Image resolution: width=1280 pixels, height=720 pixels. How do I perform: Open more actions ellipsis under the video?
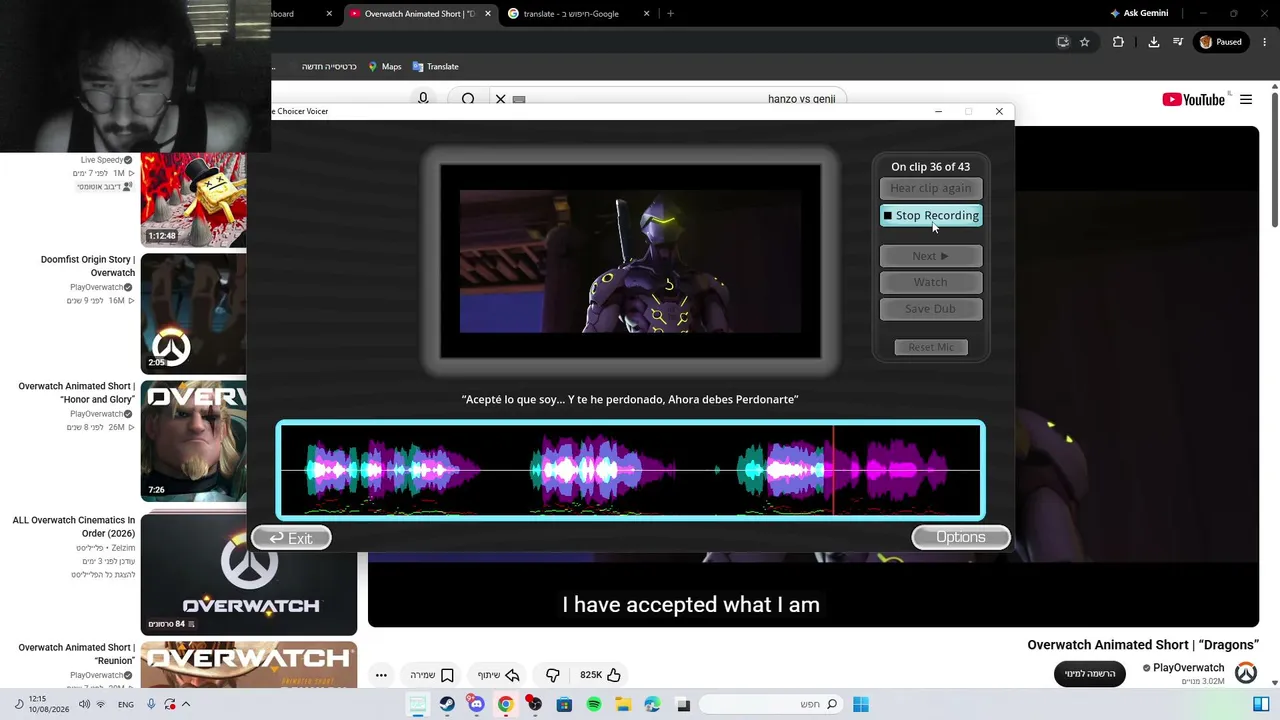(x=381, y=675)
